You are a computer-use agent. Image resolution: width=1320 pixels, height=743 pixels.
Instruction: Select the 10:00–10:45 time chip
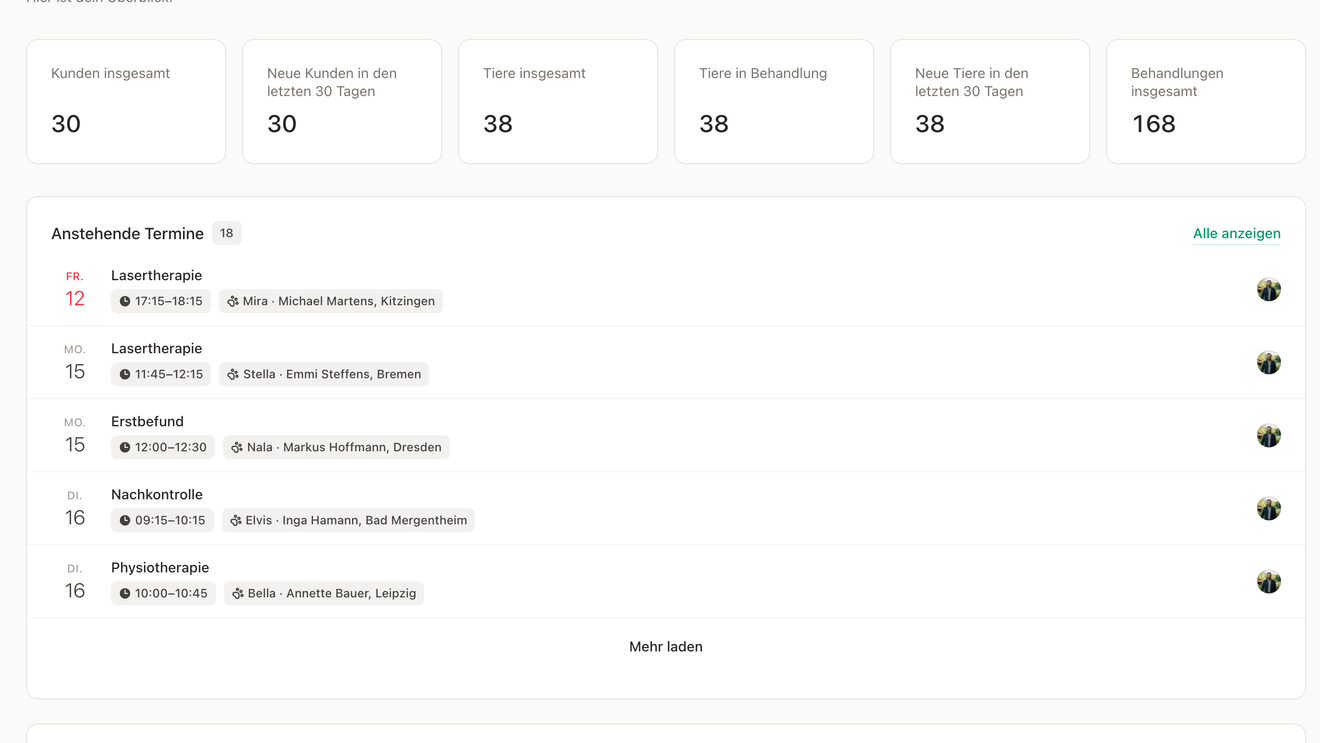163,593
